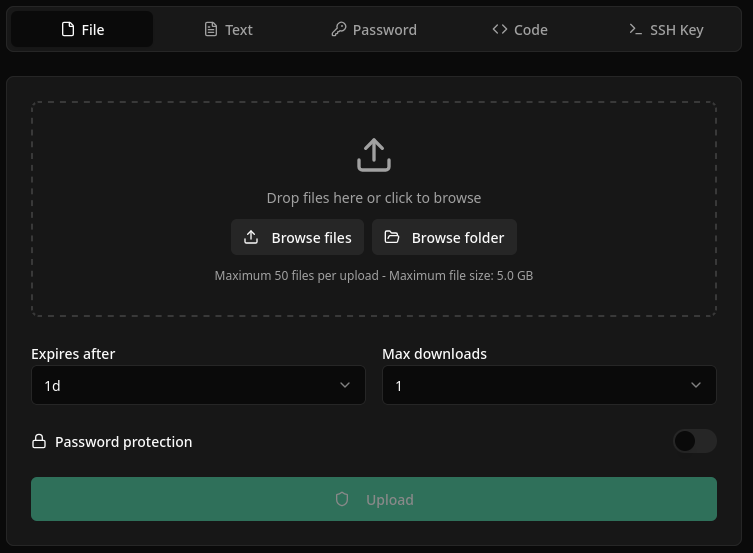Expand the chevron in the Expires after field
The height and width of the screenshot is (553, 753).
[345, 385]
